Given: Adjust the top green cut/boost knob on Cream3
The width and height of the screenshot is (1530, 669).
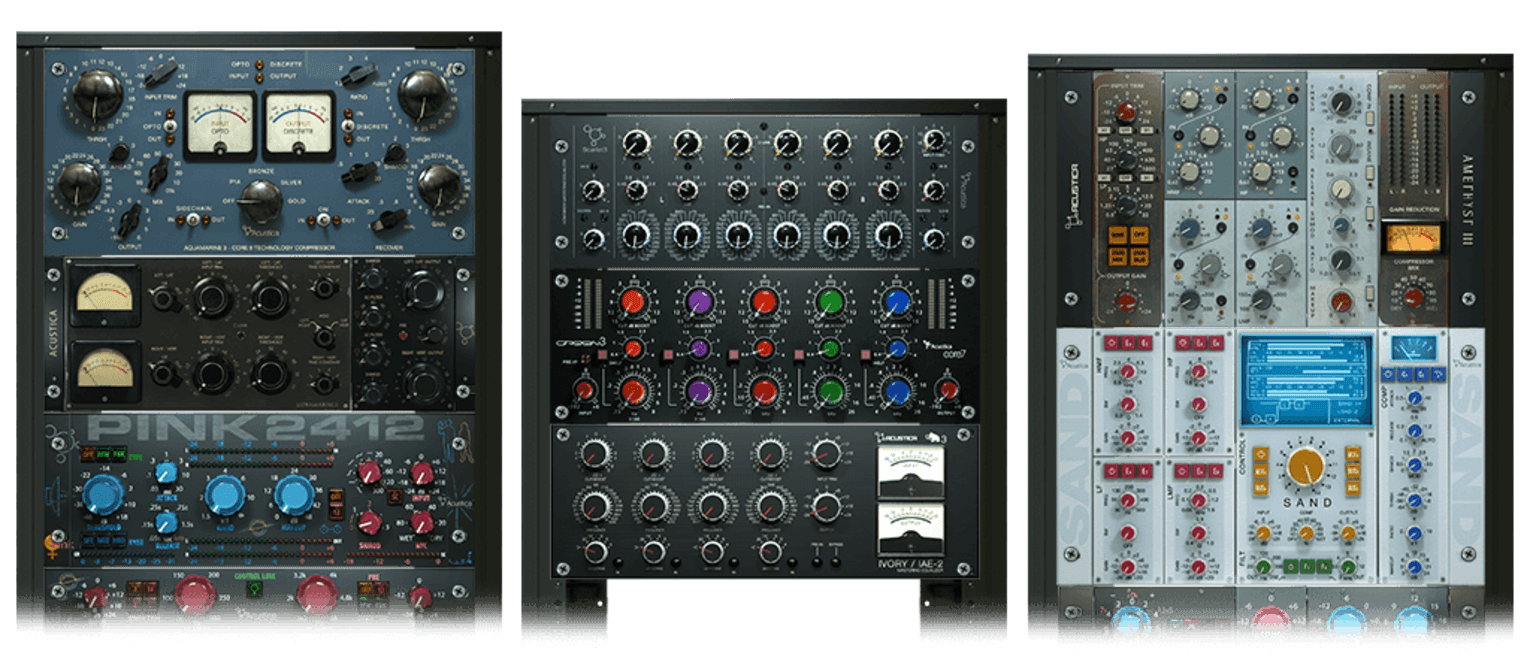Looking at the screenshot, I should click(829, 302).
